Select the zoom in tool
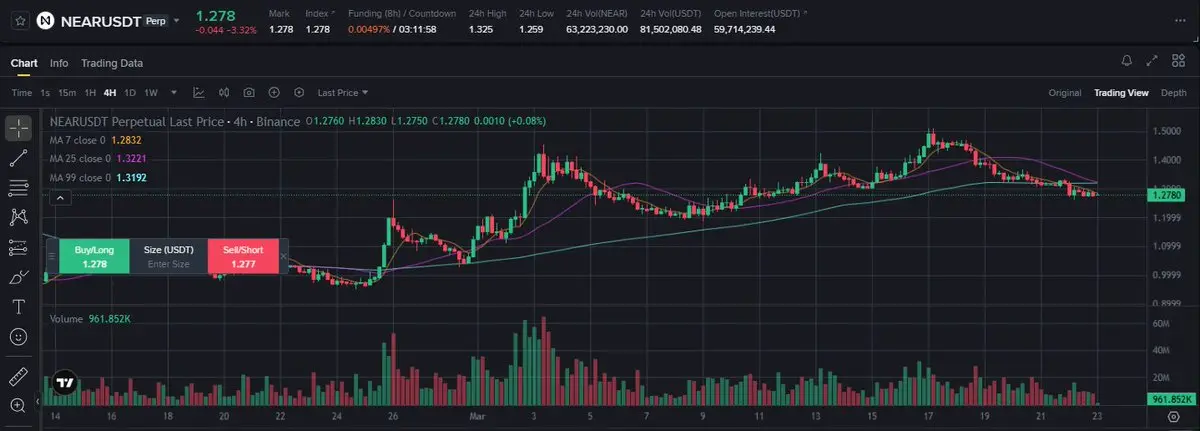Image resolution: width=1200 pixels, height=431 pixels. [x=19, y=406]
